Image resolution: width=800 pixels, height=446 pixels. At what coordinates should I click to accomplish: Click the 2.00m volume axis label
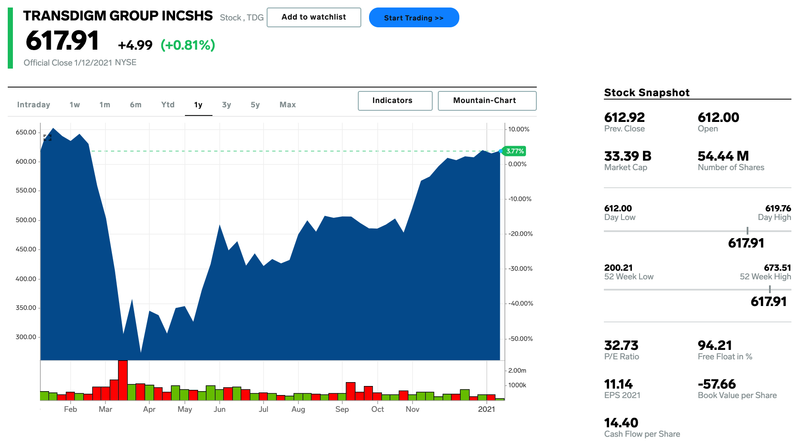pyautogui.click(x=517, y=370)
